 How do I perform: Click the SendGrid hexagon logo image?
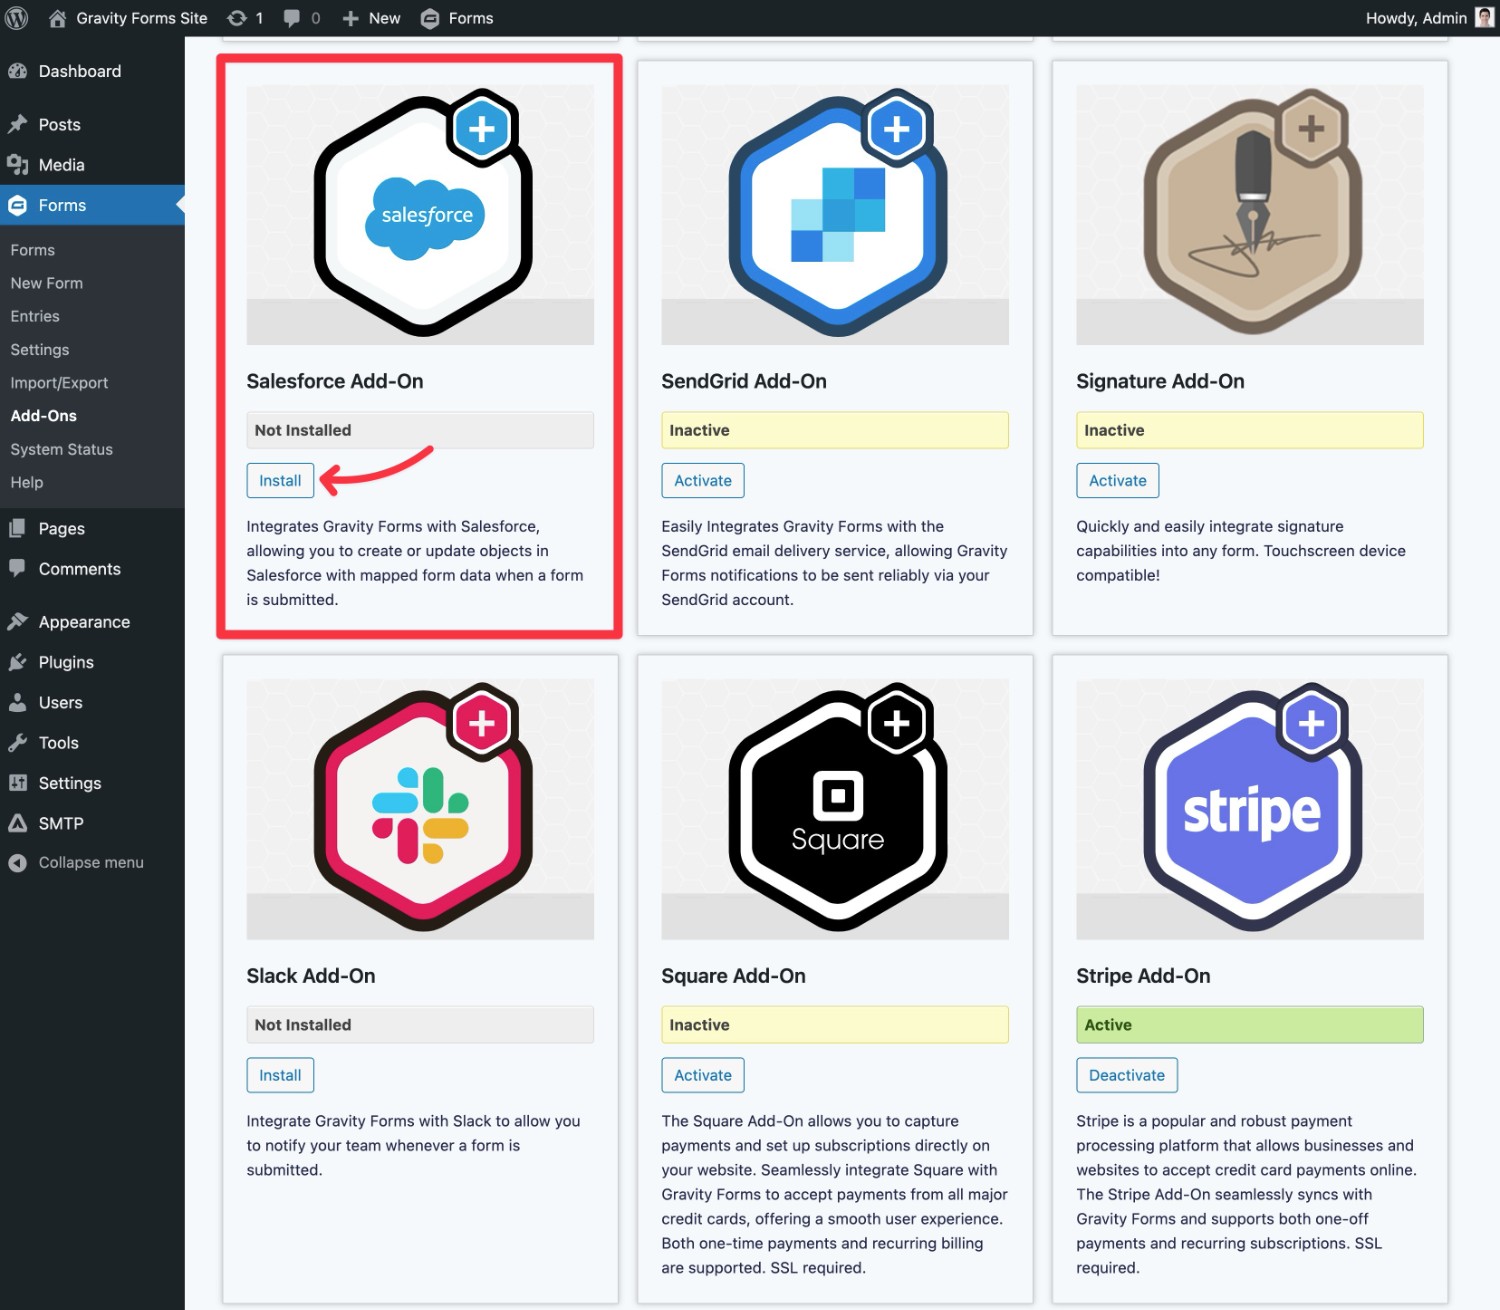(838, 214)
